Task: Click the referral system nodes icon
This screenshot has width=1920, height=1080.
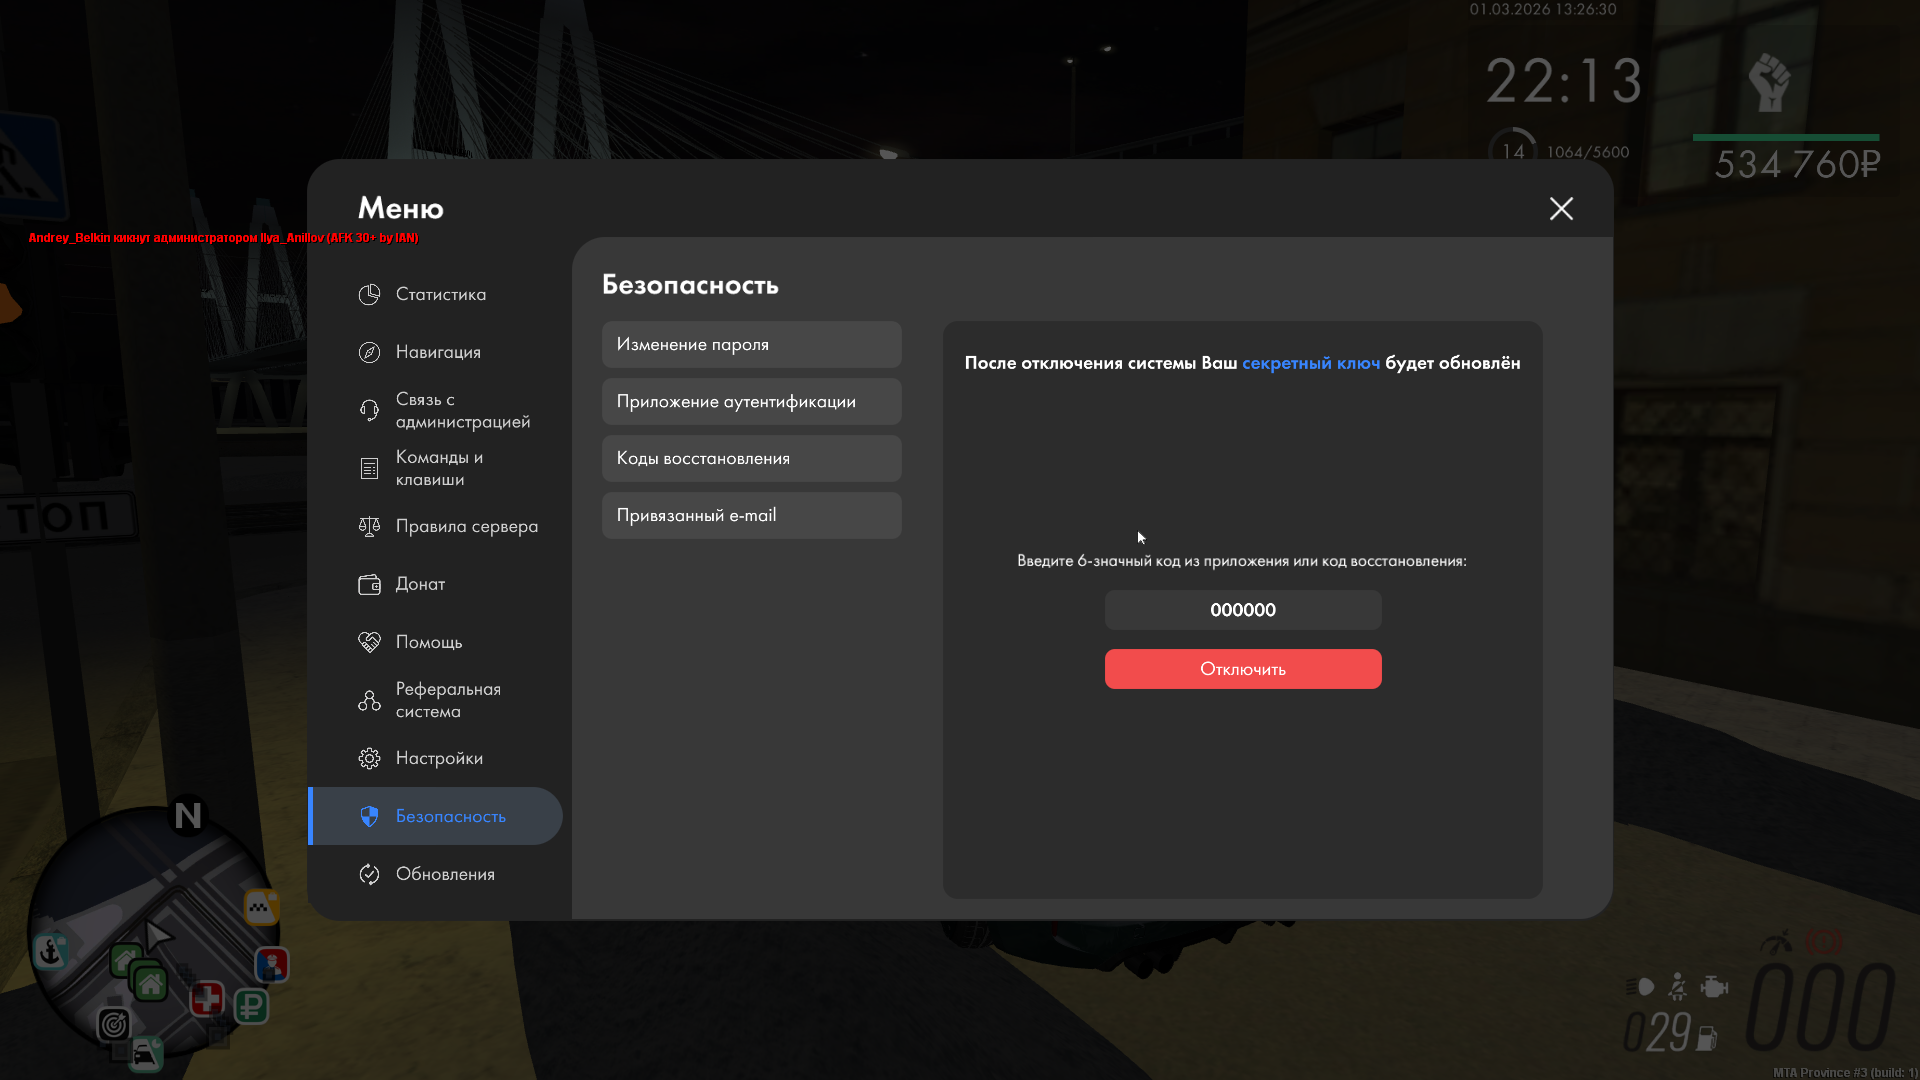Action: click(x=369, y=700)
